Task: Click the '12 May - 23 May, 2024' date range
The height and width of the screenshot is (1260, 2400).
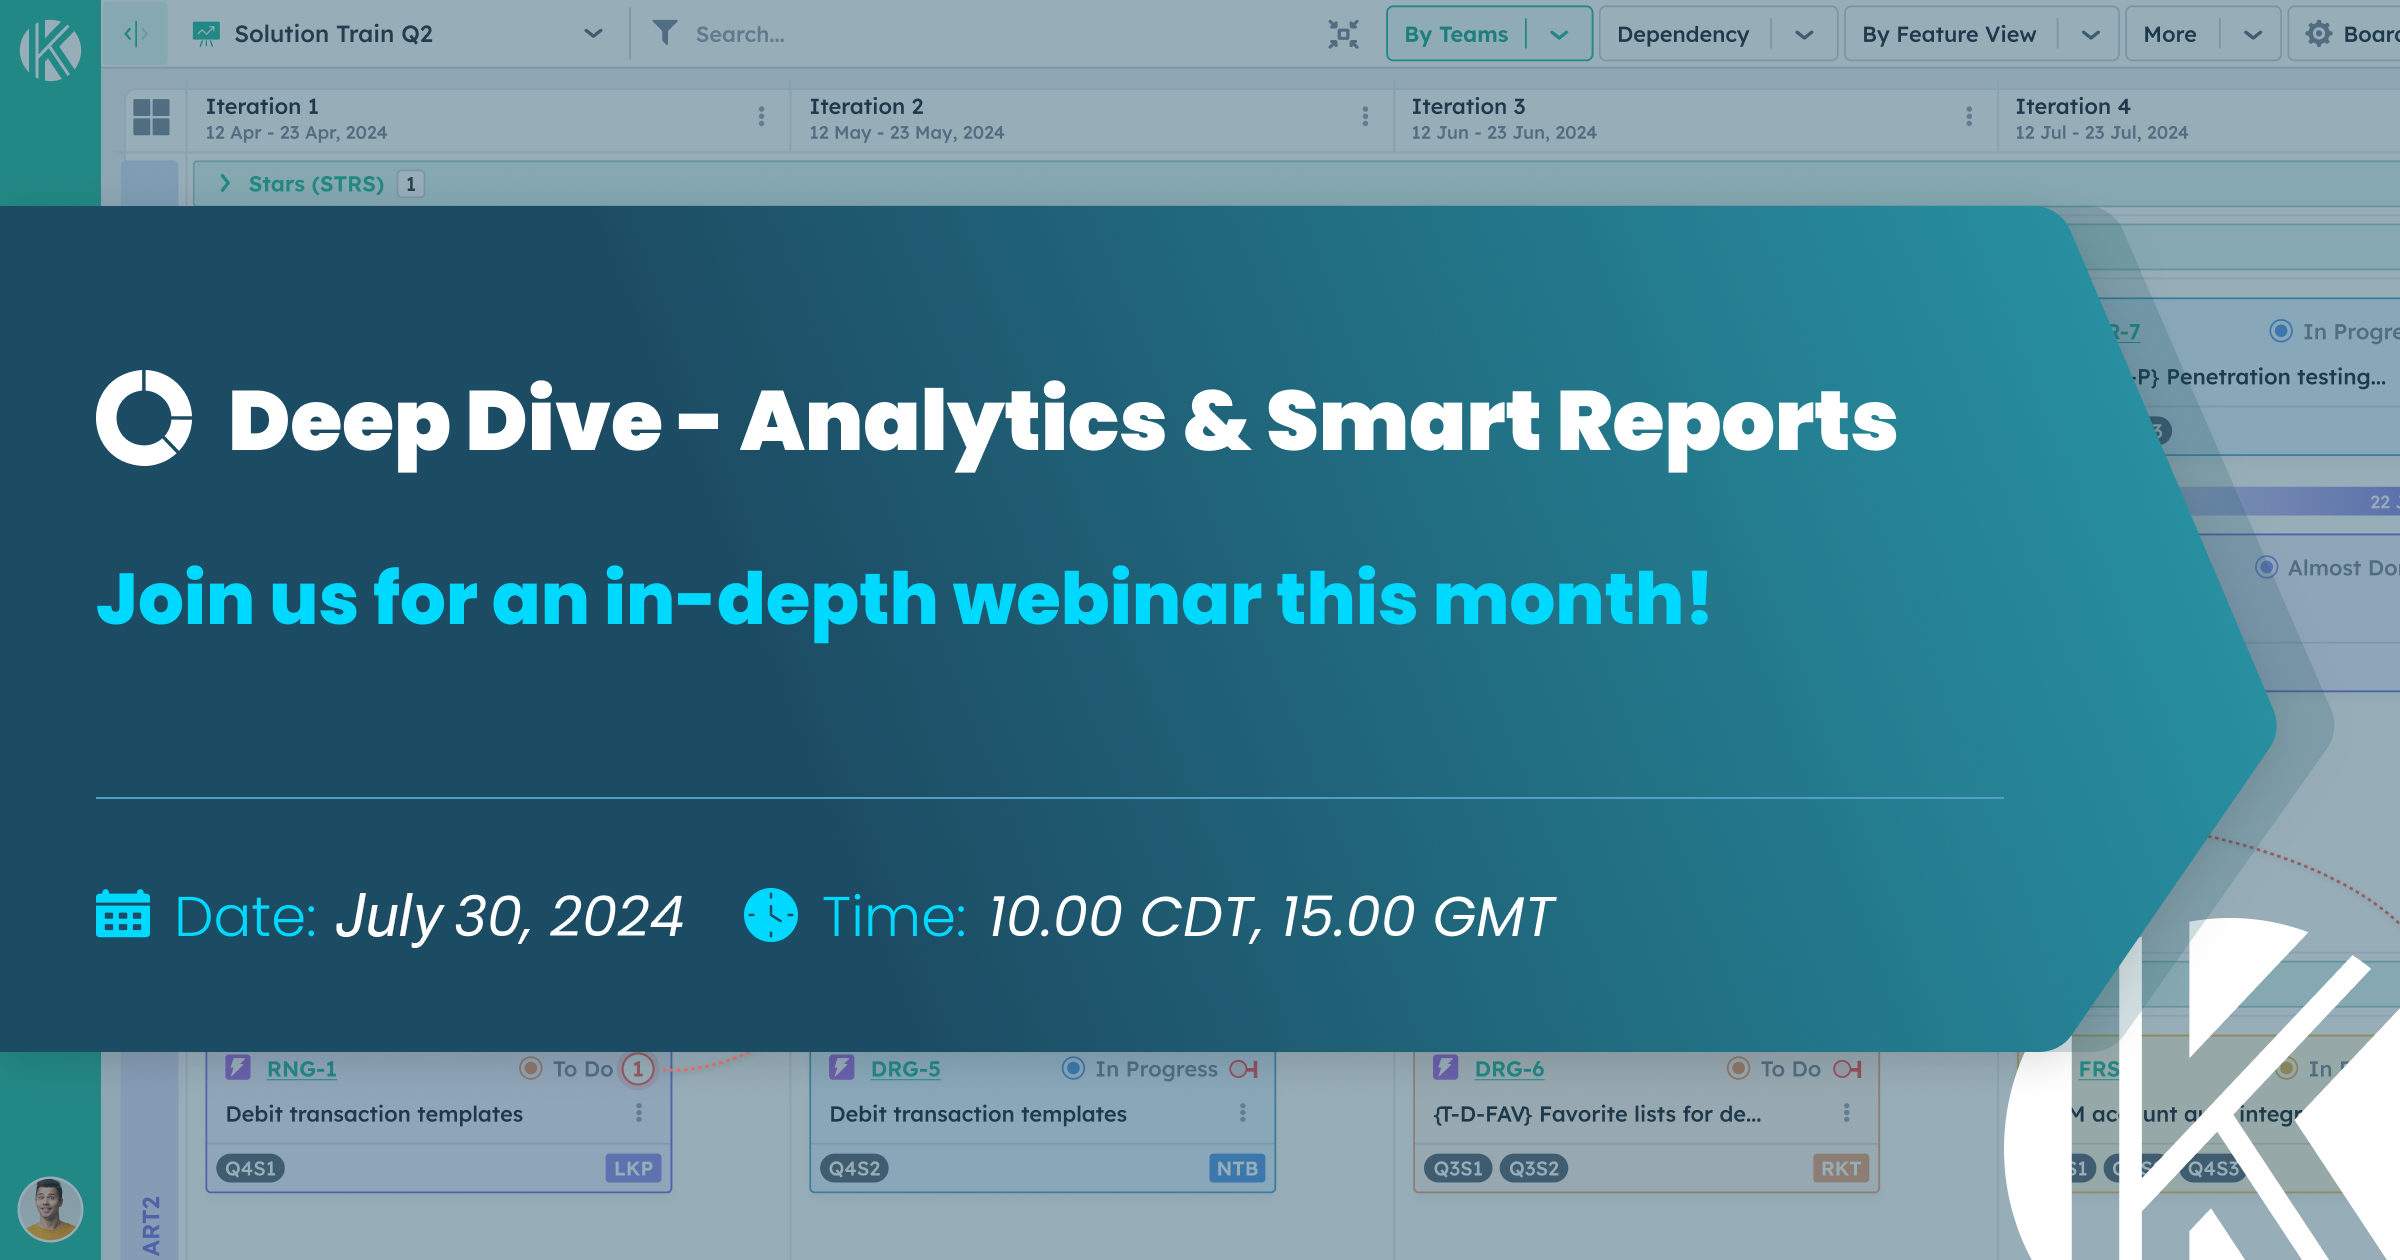Action: [x=907, y=133]
